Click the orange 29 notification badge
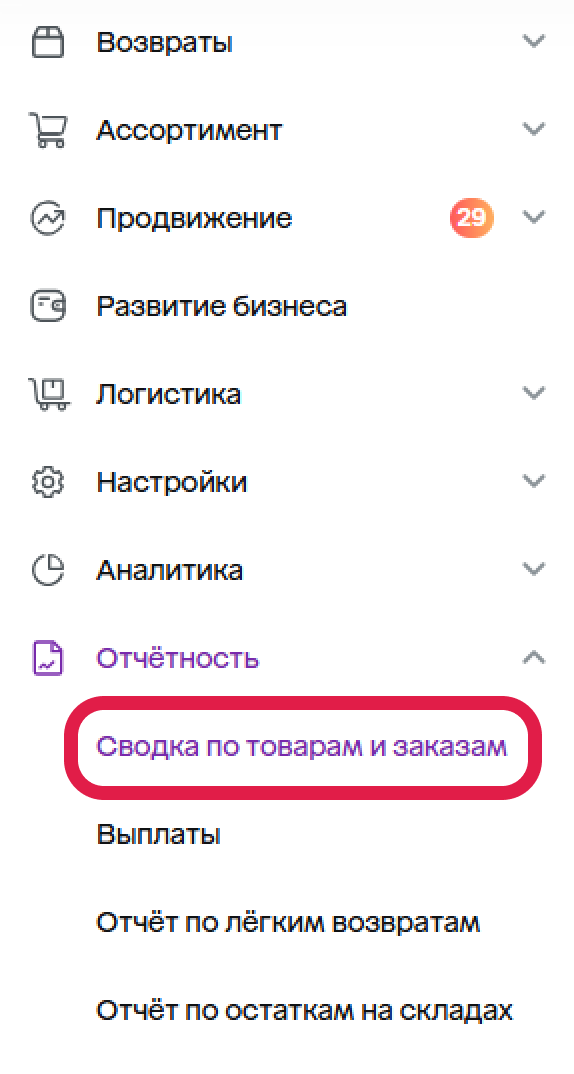This screenshot has height=1074, width=574. (x=472, y=218)
